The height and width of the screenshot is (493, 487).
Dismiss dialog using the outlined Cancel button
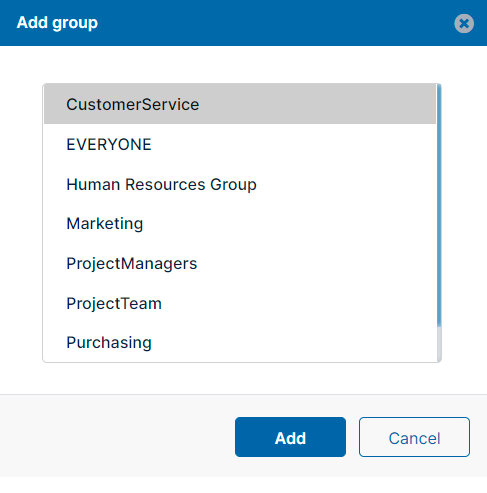414,437
